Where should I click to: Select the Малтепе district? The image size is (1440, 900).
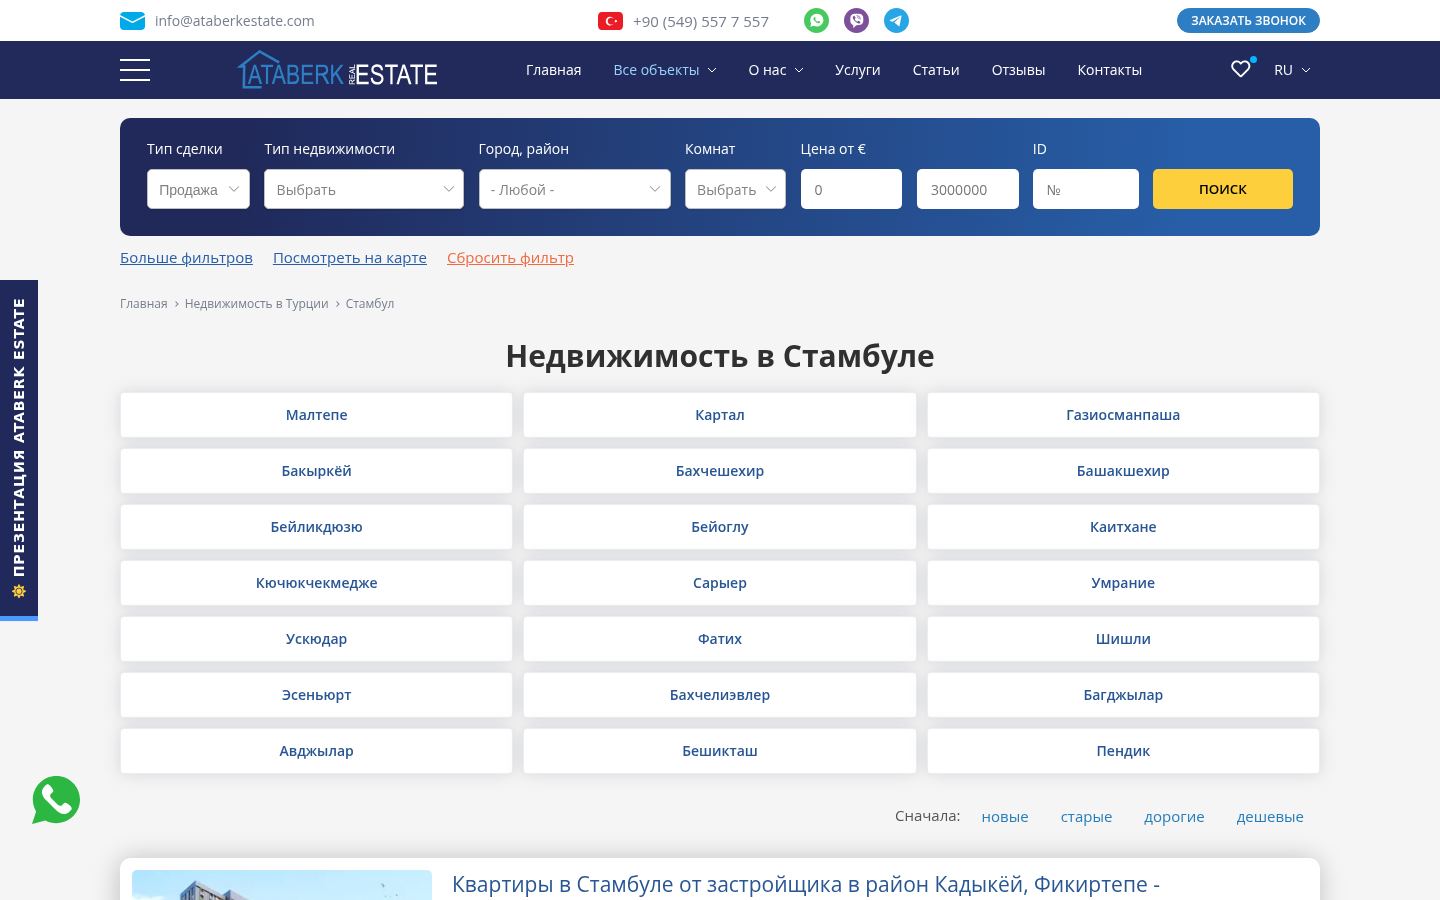pos(316,415)
